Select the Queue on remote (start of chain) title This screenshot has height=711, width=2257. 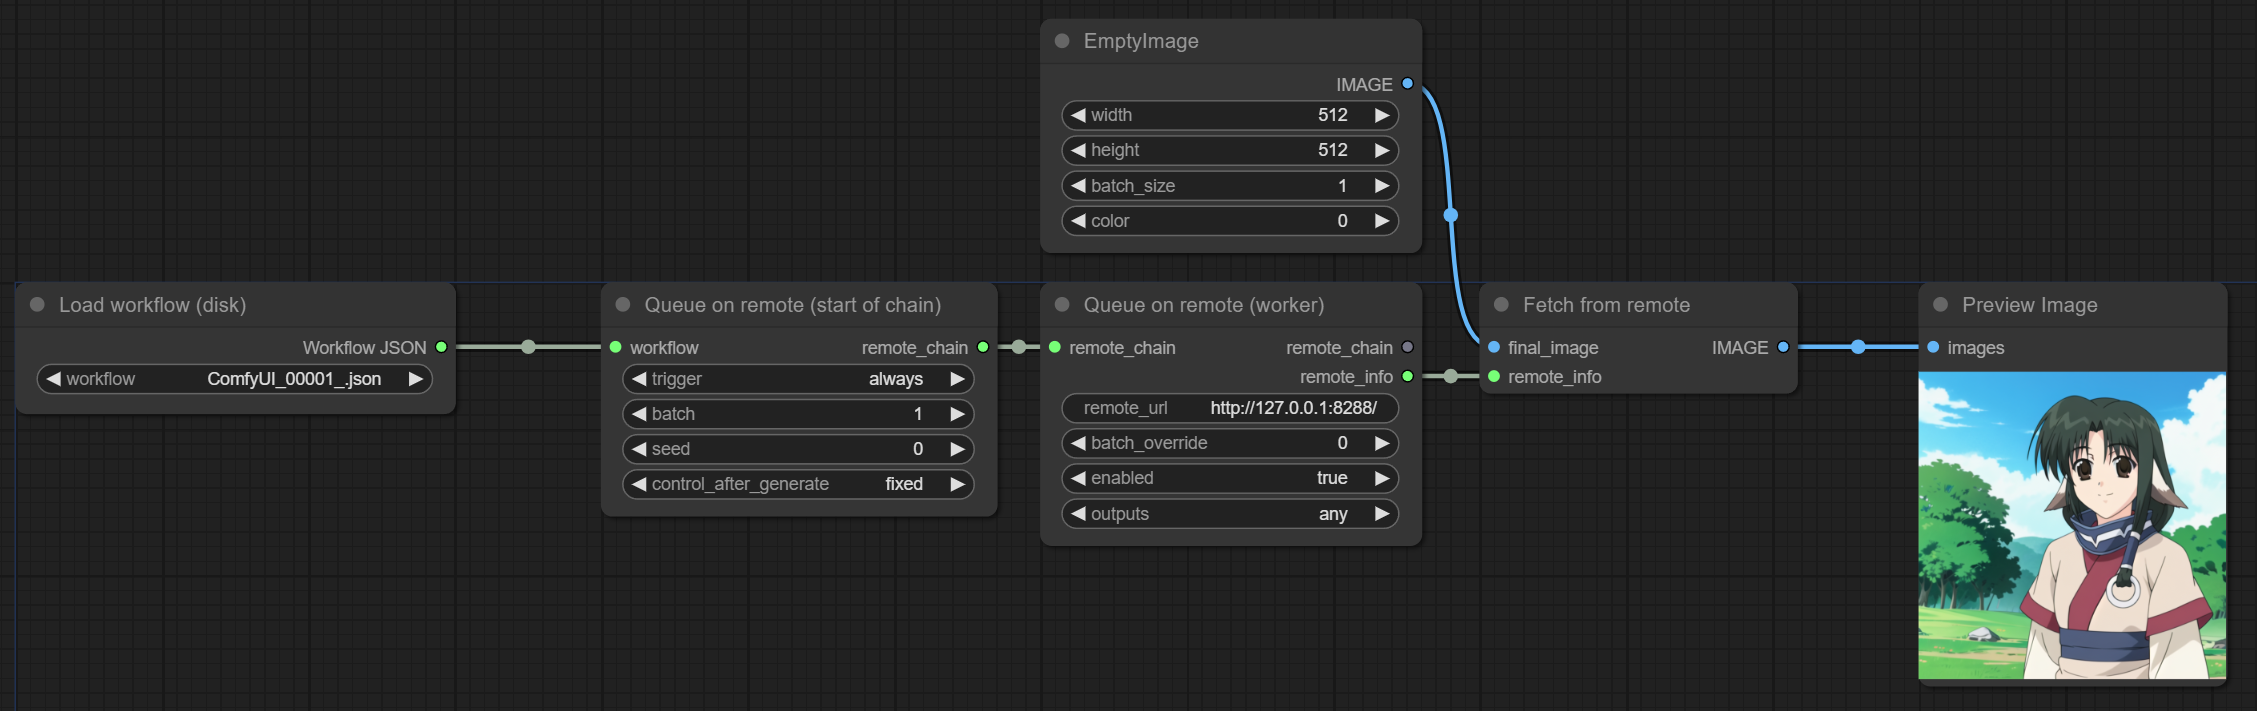792,305
